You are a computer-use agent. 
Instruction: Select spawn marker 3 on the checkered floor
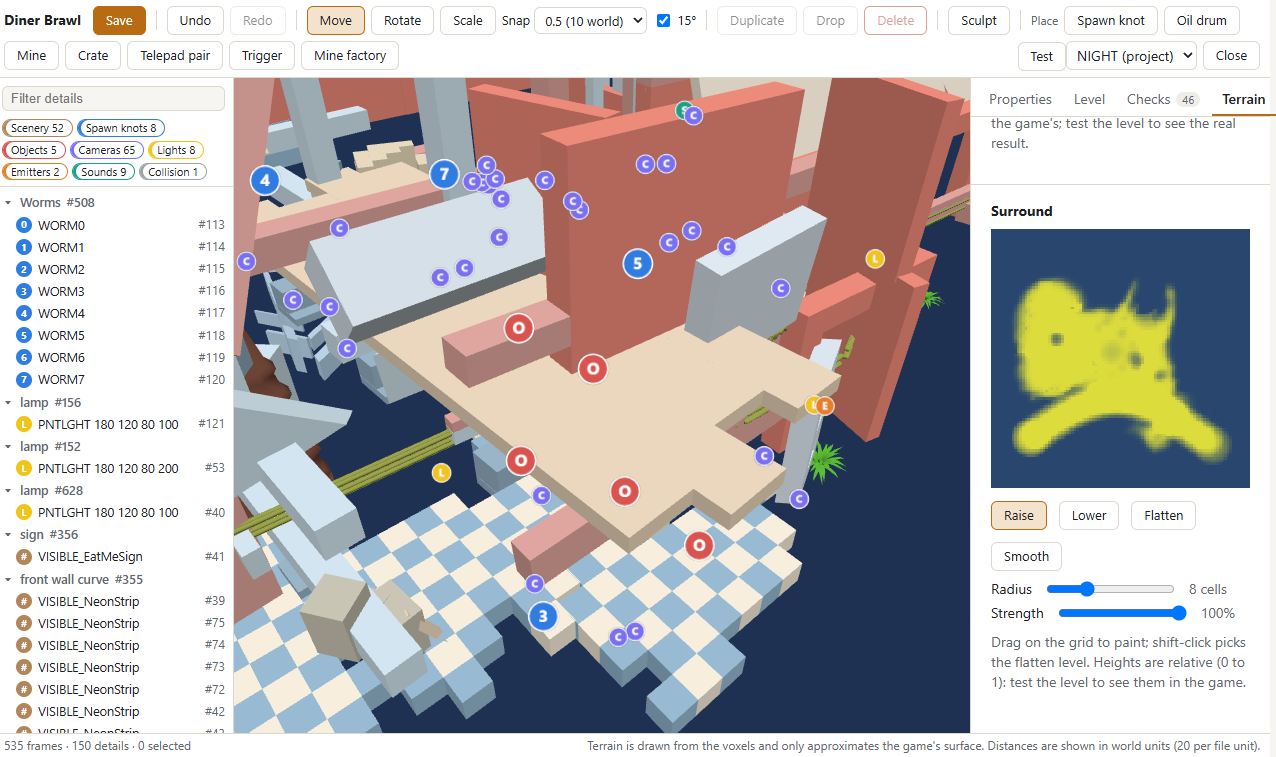pyautogui.click(x=543, y=616)
